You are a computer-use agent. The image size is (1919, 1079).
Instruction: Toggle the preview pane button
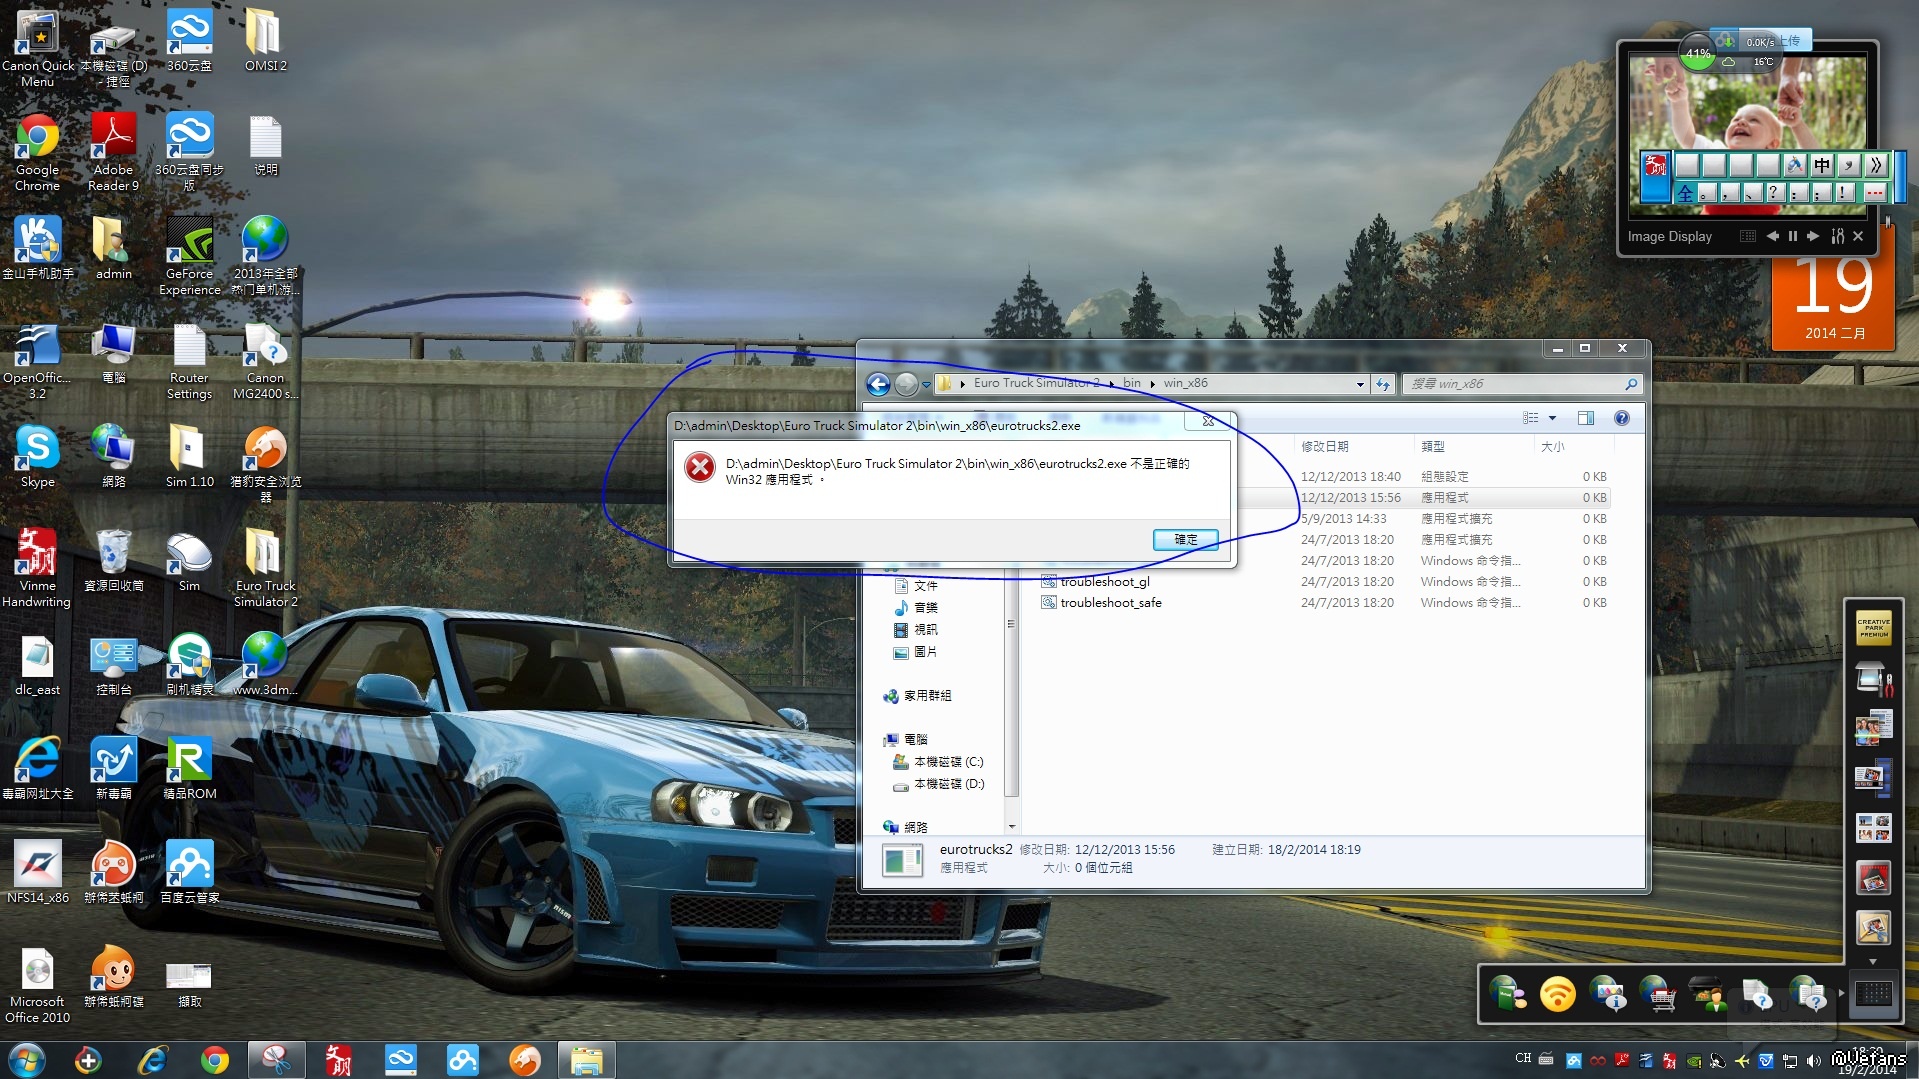coord(1585,418)
